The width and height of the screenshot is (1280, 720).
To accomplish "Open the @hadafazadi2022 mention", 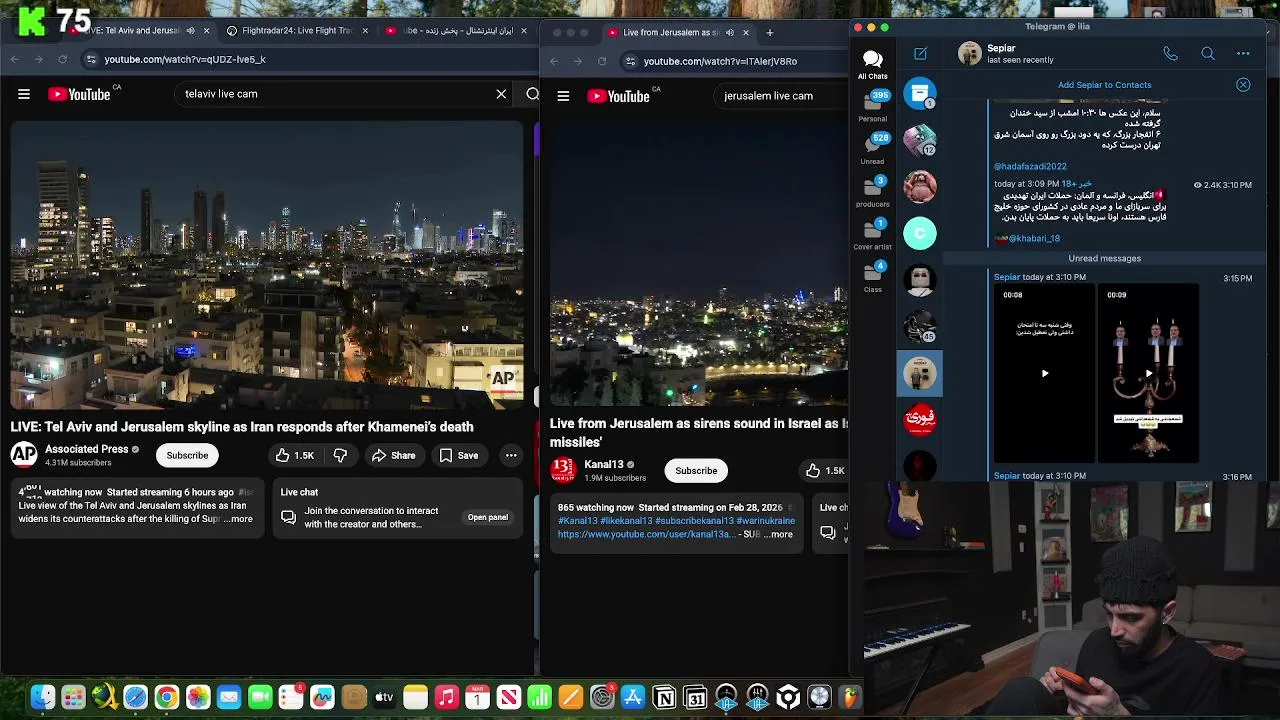I will point(1030,166).
